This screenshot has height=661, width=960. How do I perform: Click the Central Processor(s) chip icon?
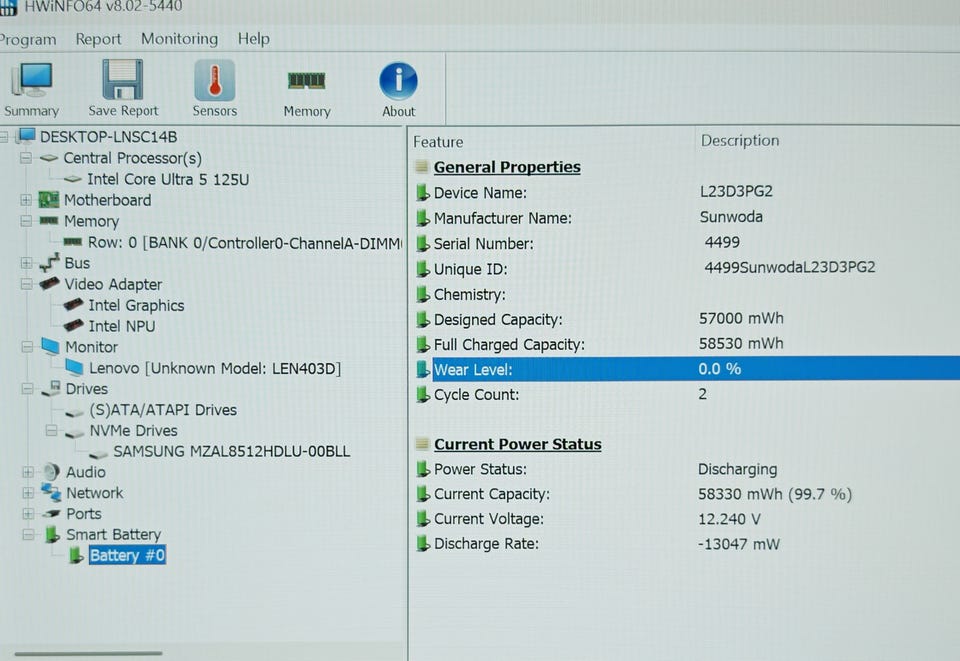[49, 158]
